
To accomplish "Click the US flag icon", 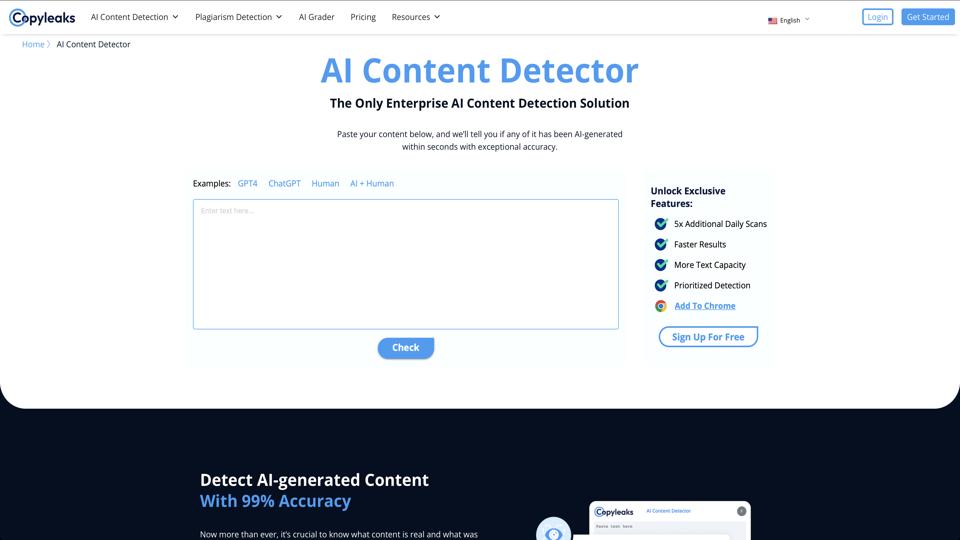I will [773, 21].
